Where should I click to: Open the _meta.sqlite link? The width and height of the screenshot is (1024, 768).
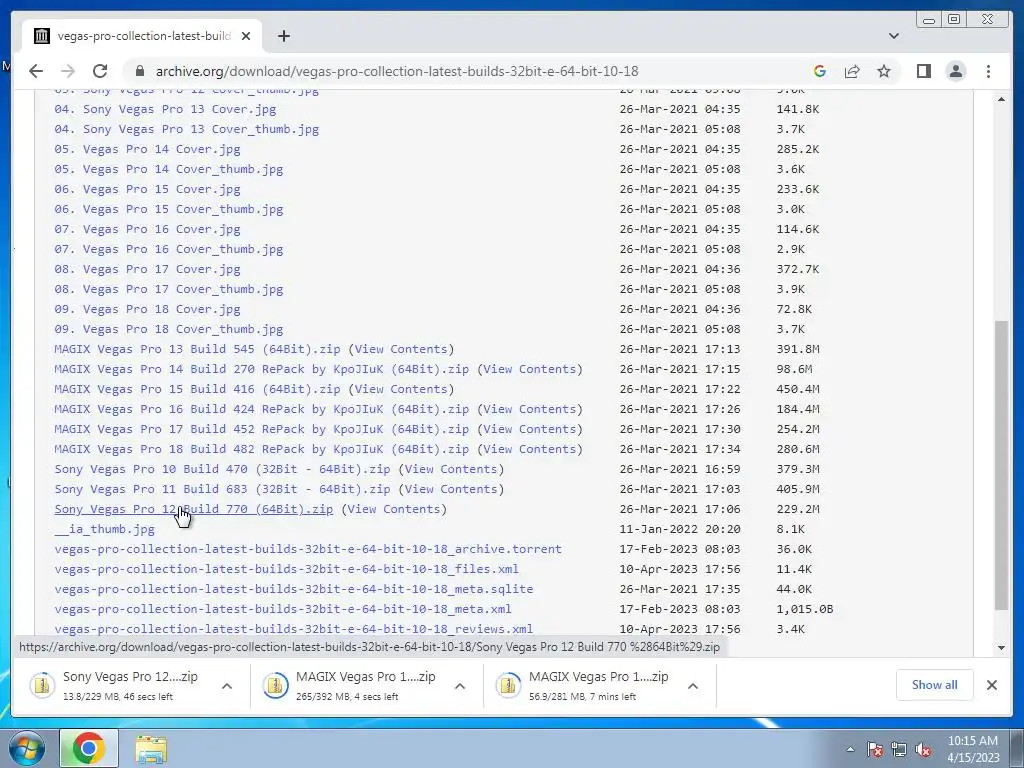click(293, 589)
